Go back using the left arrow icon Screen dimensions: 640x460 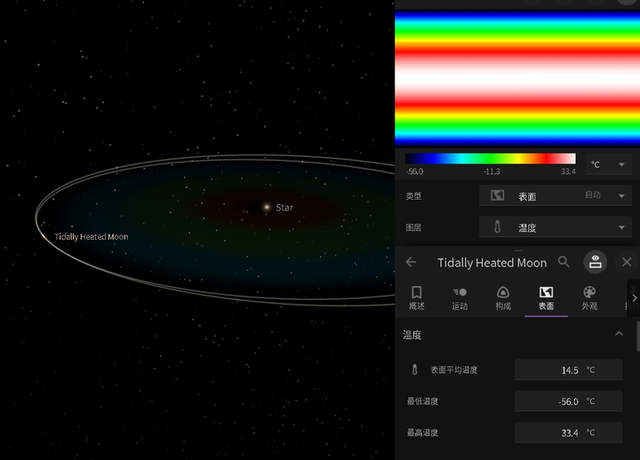(x=411, y=262)
